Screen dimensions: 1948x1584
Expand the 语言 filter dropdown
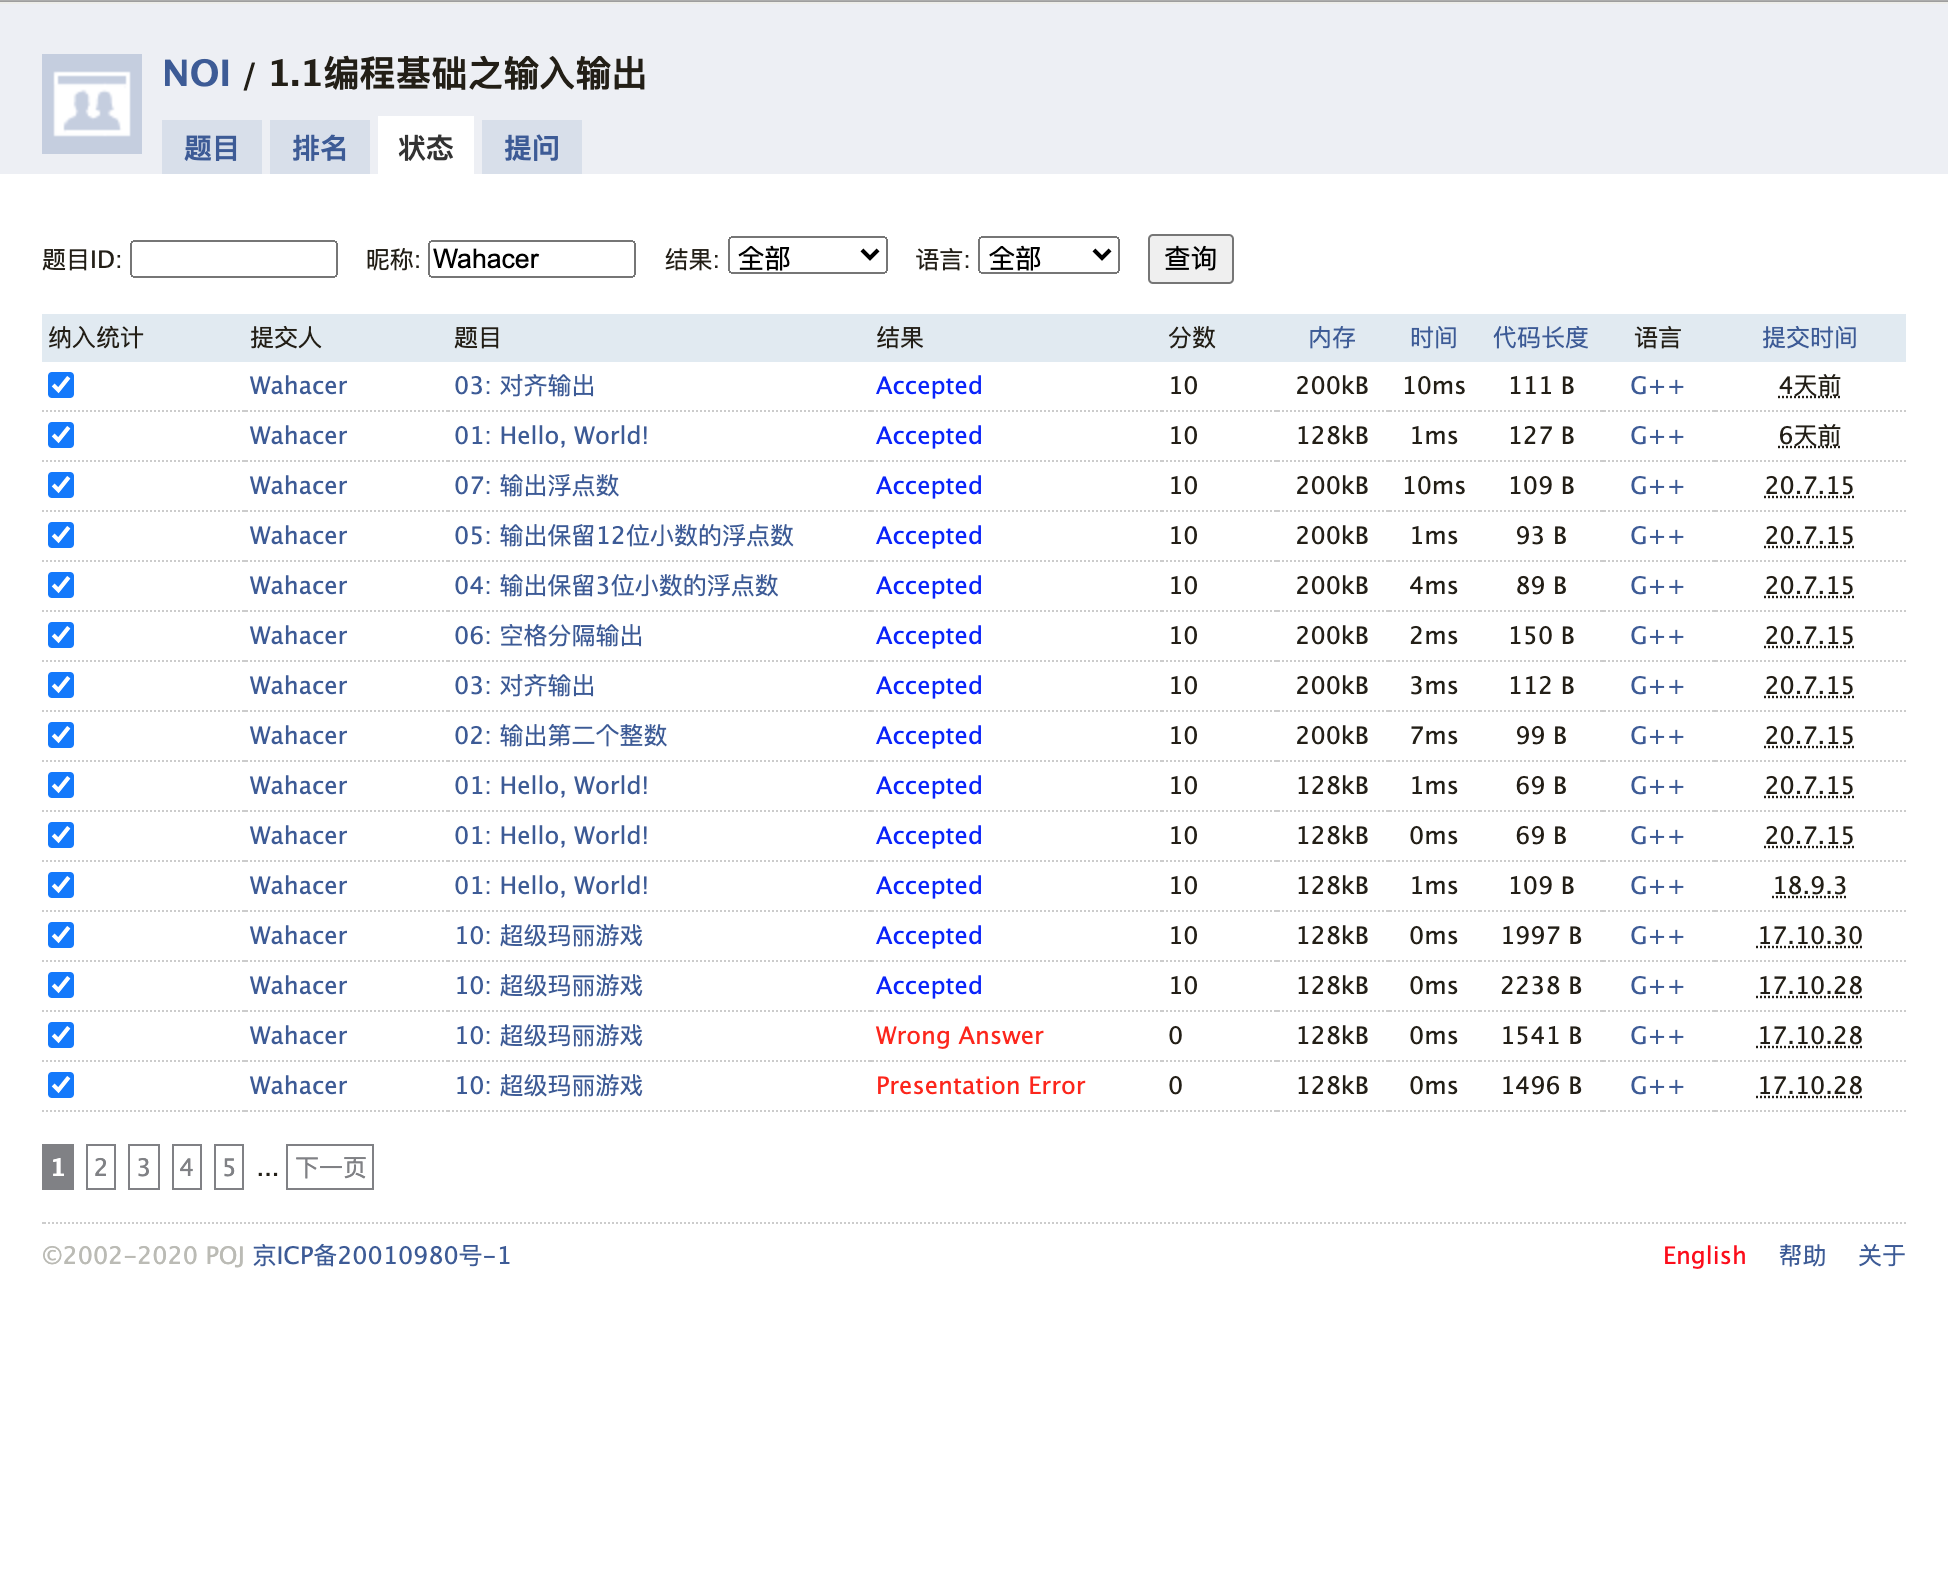click(x=1048, y=257)
